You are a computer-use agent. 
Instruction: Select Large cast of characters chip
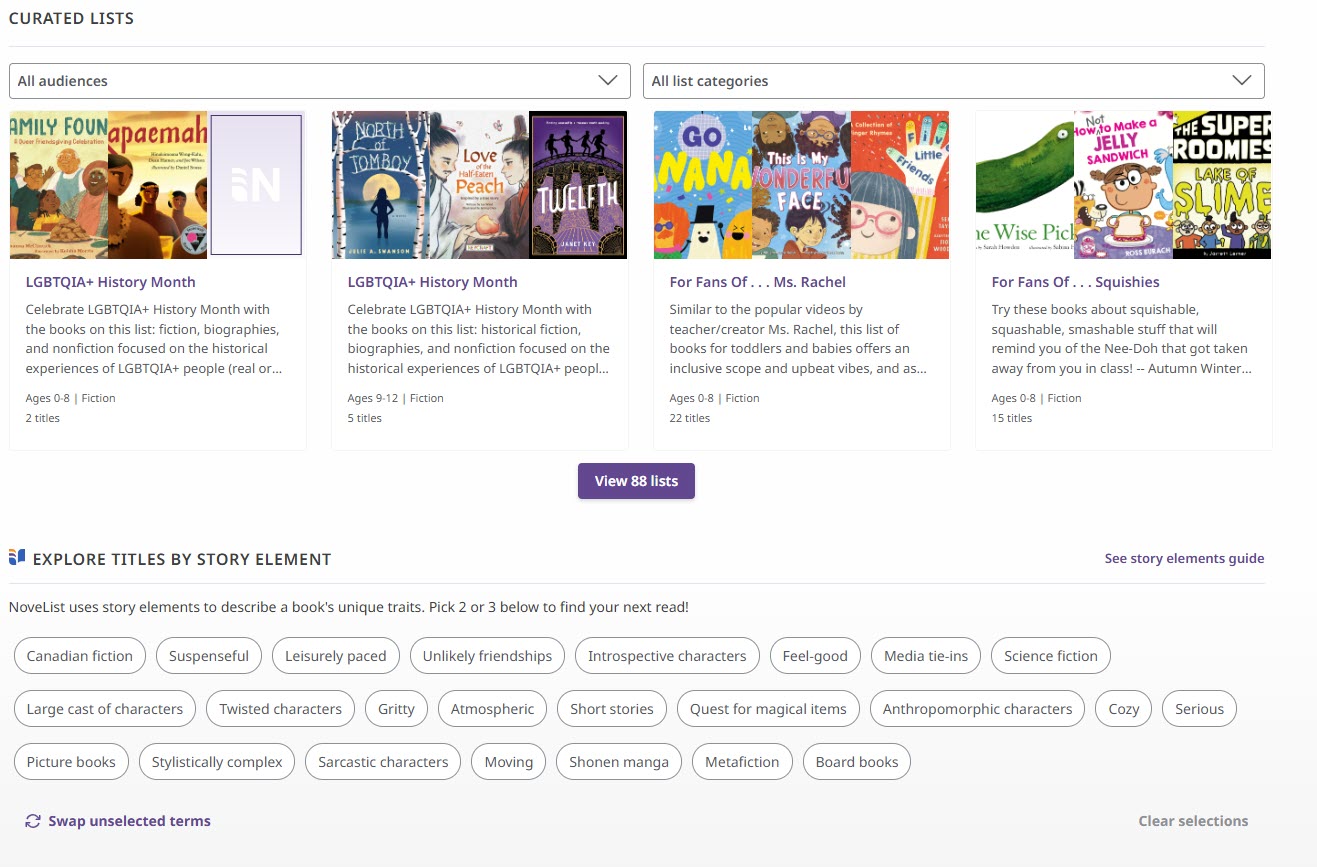[x=105, y=709]
